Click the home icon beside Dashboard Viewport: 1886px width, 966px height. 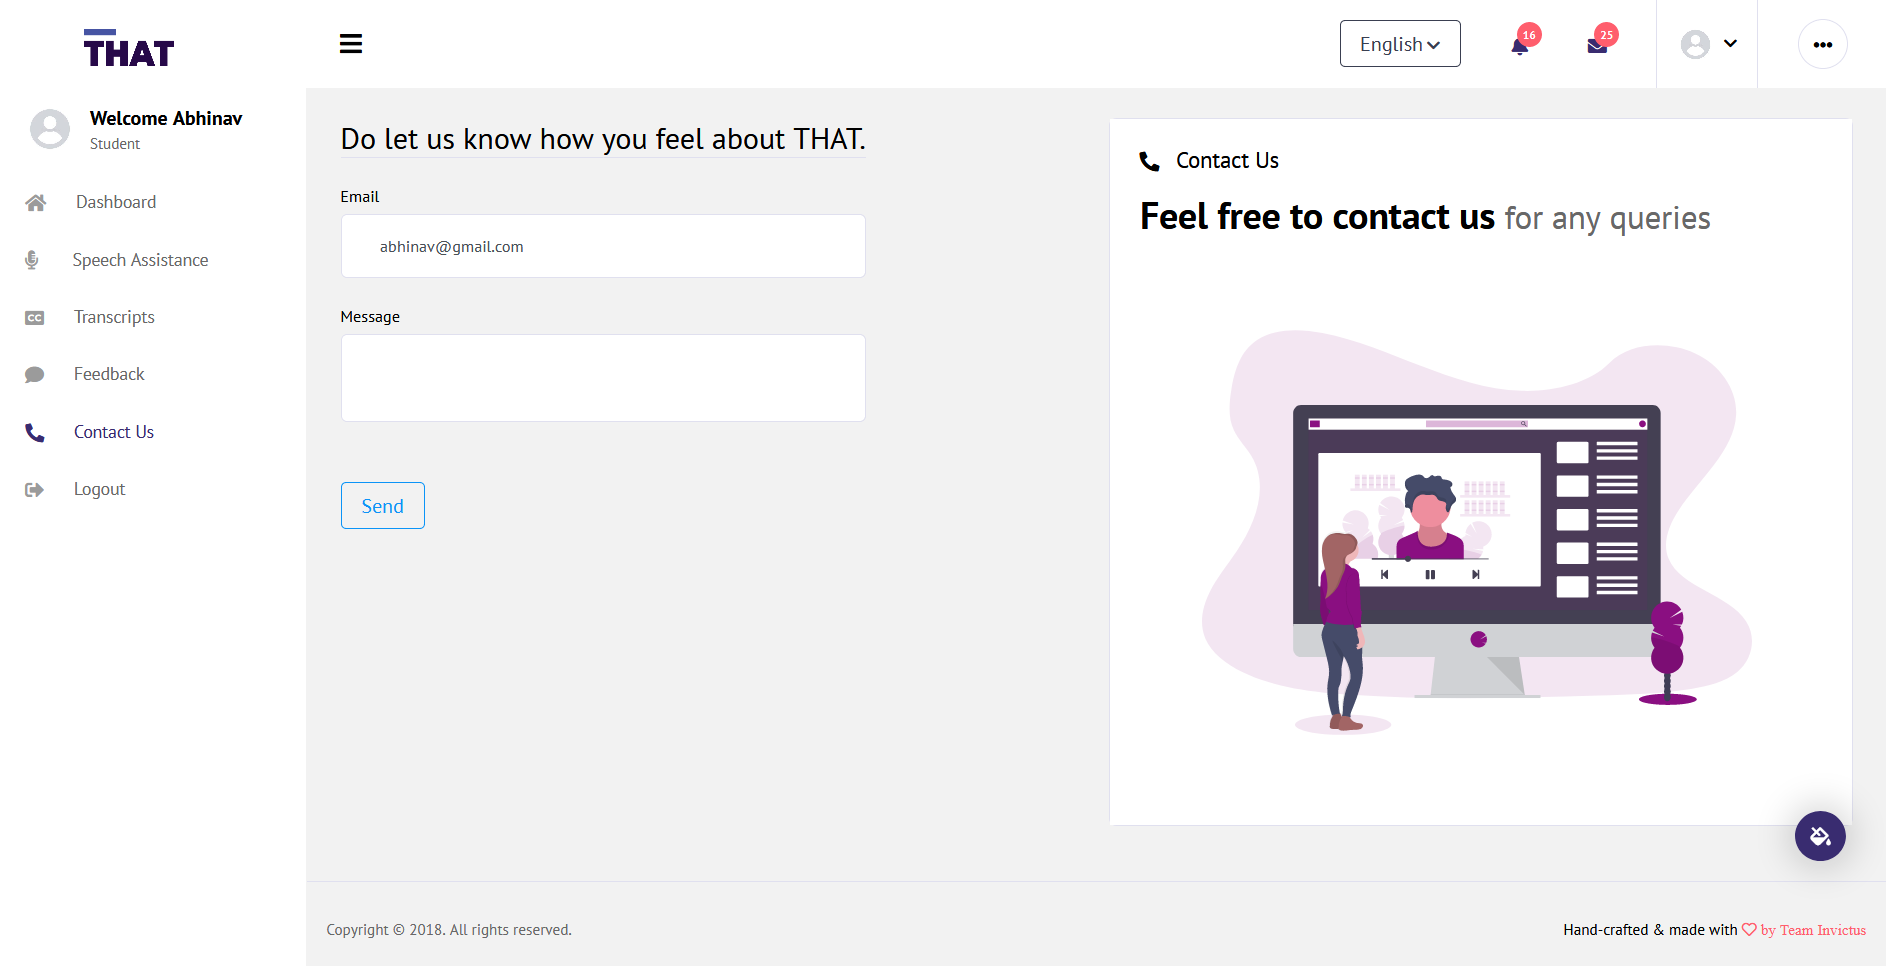pos(36,203)
